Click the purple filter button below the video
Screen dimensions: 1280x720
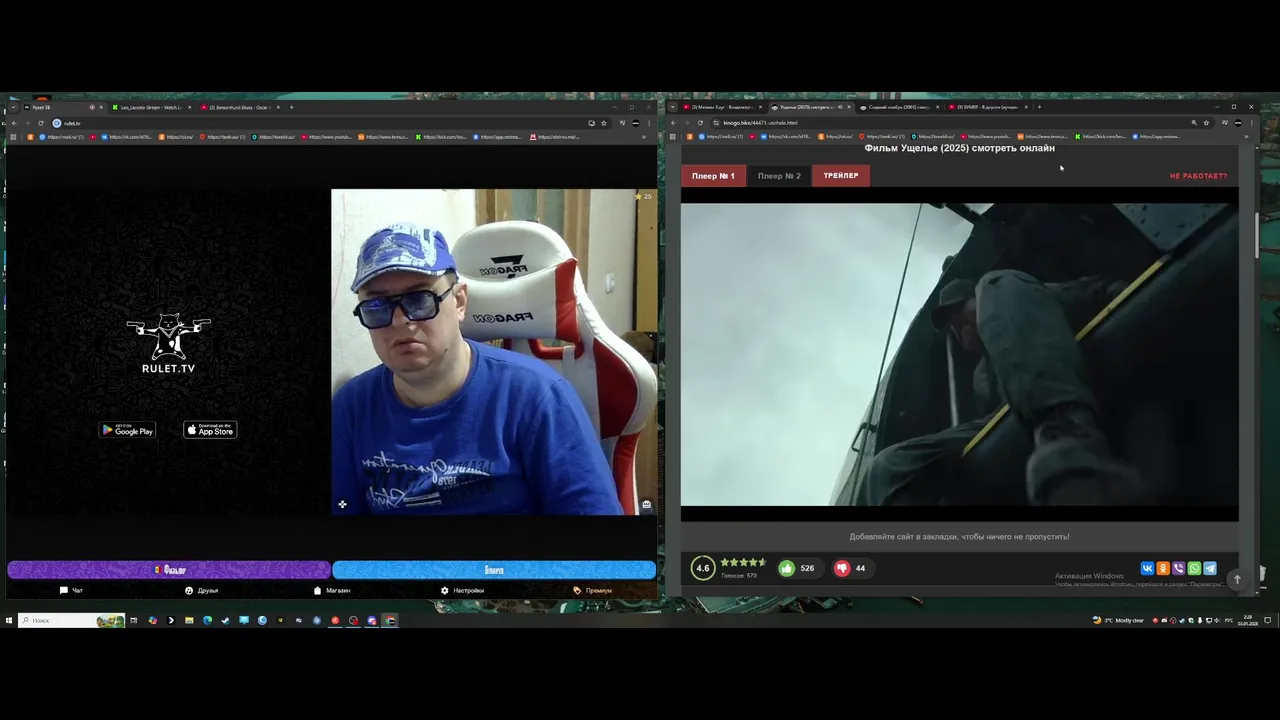(x=169, y=570)
